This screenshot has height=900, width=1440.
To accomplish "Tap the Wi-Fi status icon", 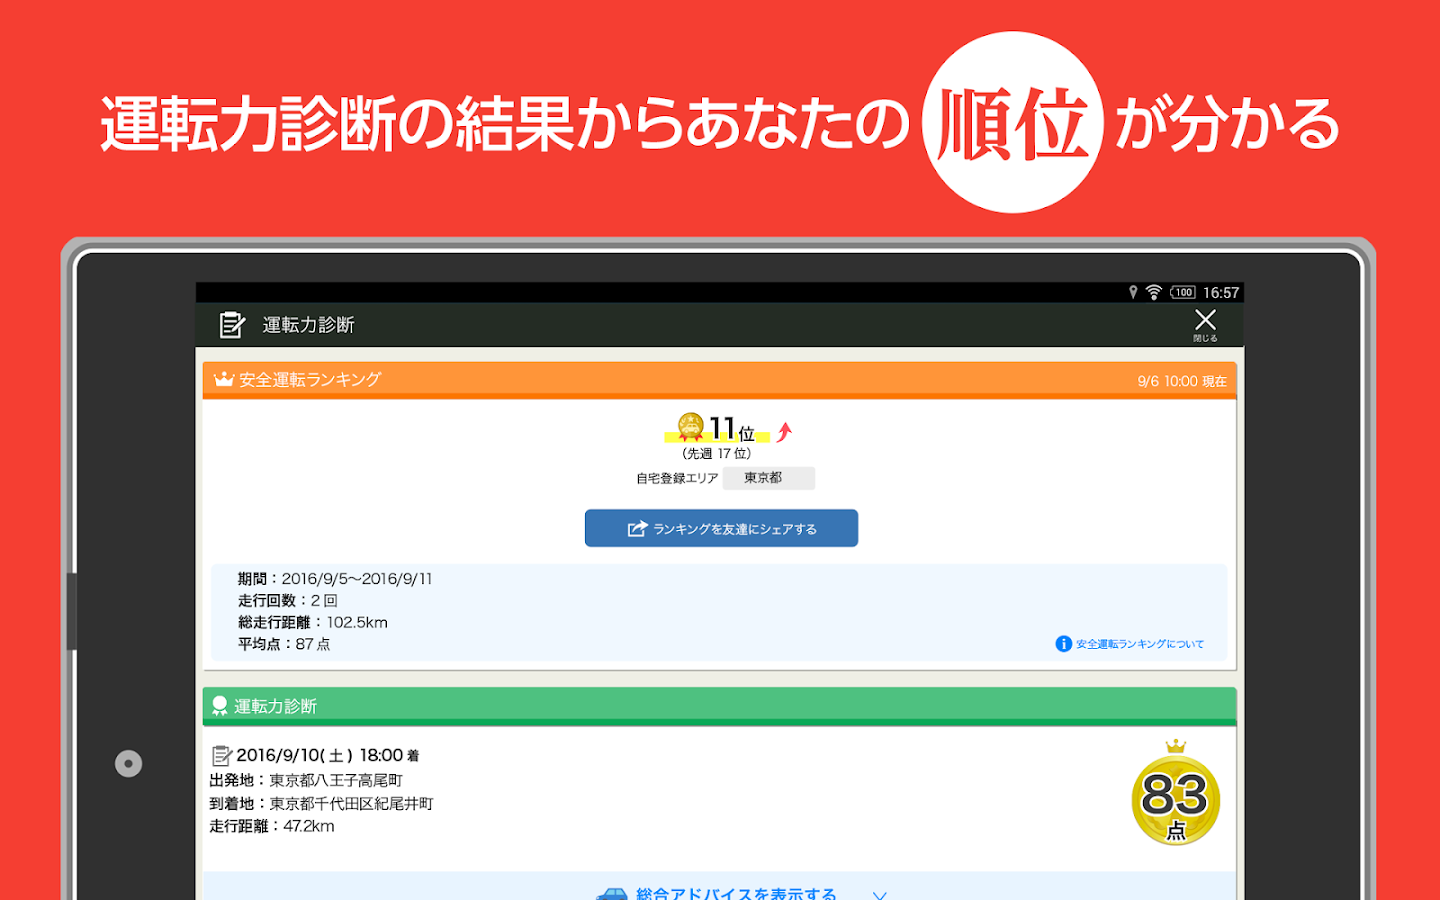I will point(1154,292).
